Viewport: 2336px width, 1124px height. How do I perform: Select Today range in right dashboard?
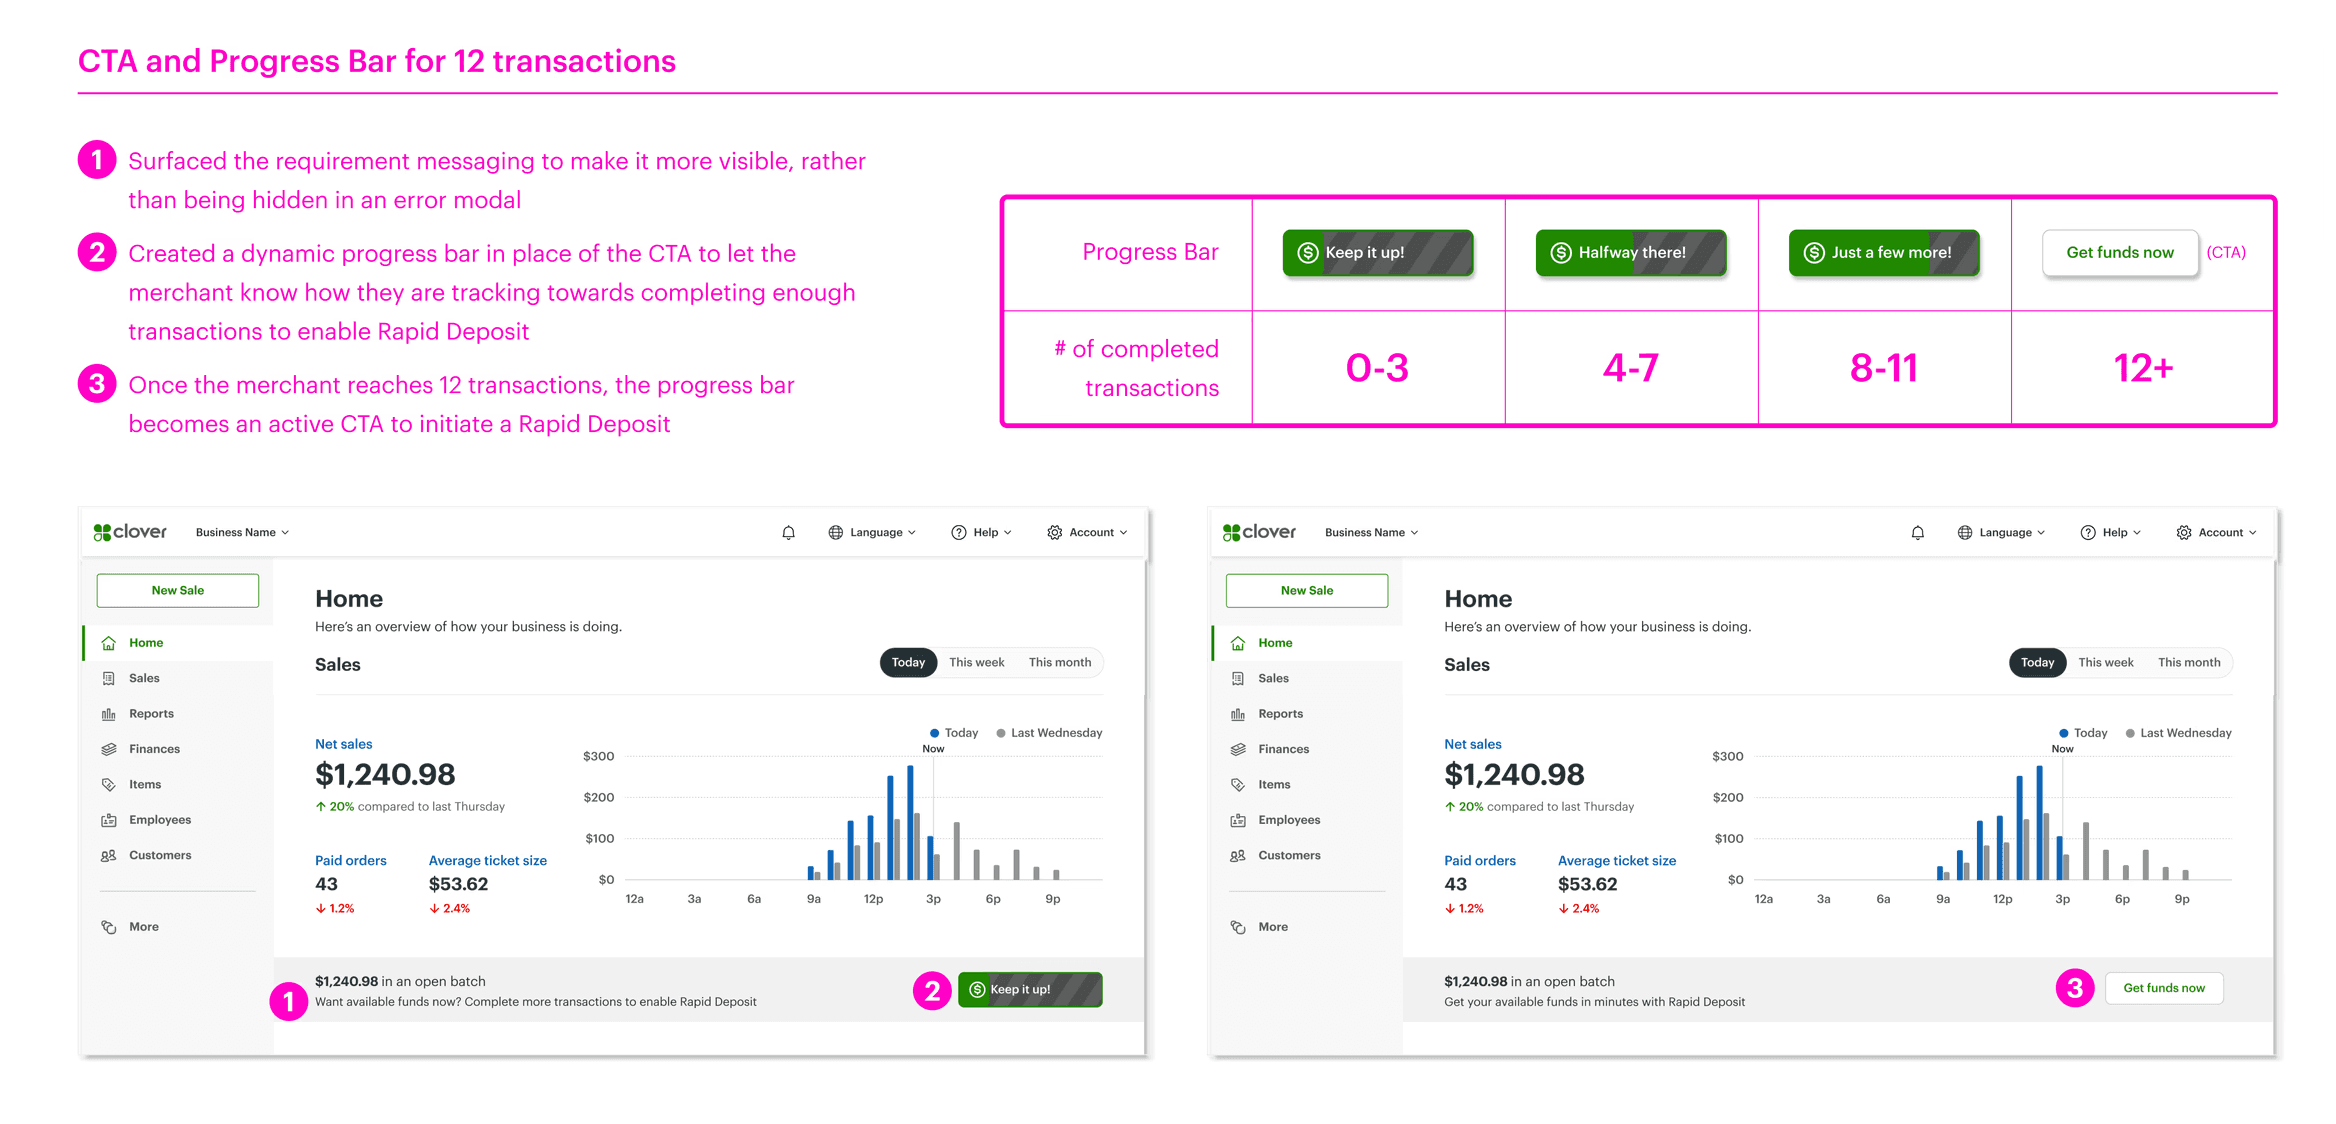2037,662
